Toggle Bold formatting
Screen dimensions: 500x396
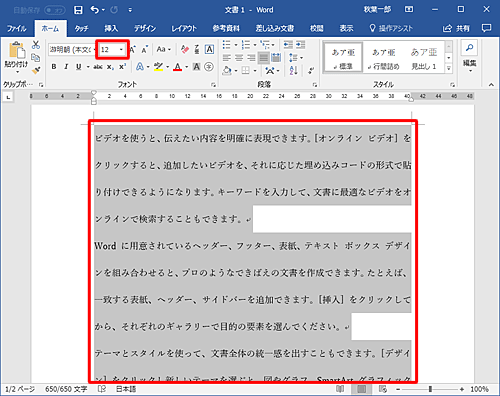click(54, 67)
